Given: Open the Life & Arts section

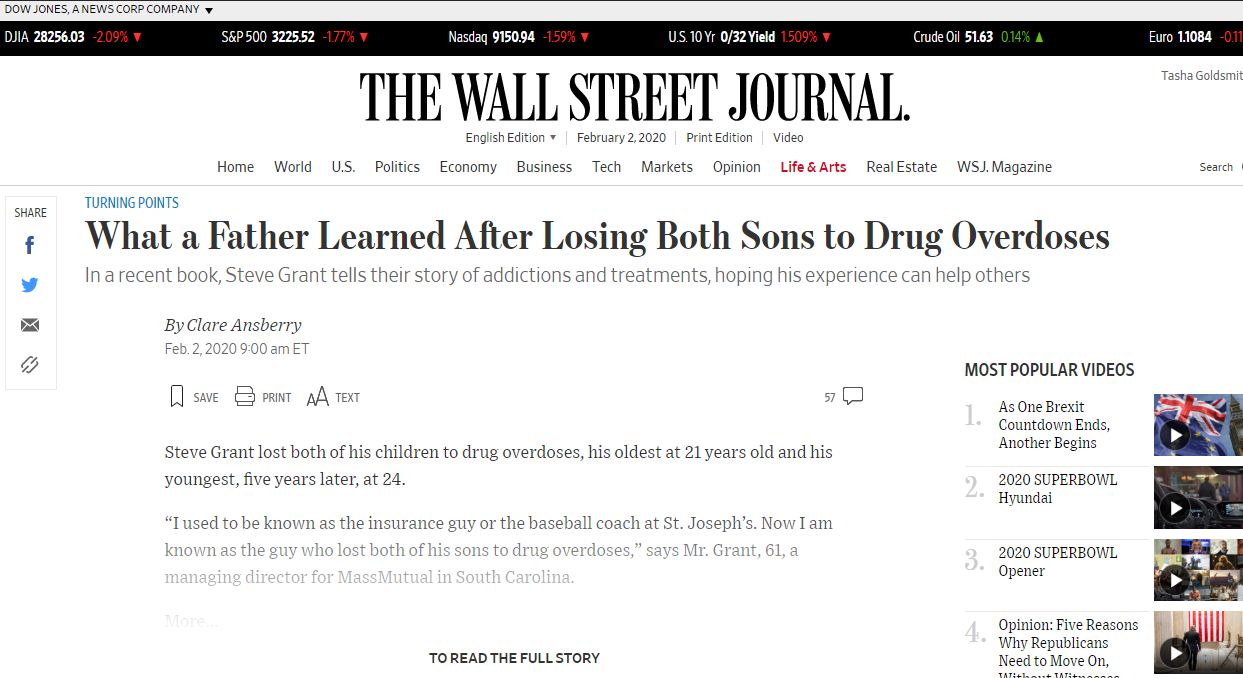Looking at the screenshot, I should [813, 167].
